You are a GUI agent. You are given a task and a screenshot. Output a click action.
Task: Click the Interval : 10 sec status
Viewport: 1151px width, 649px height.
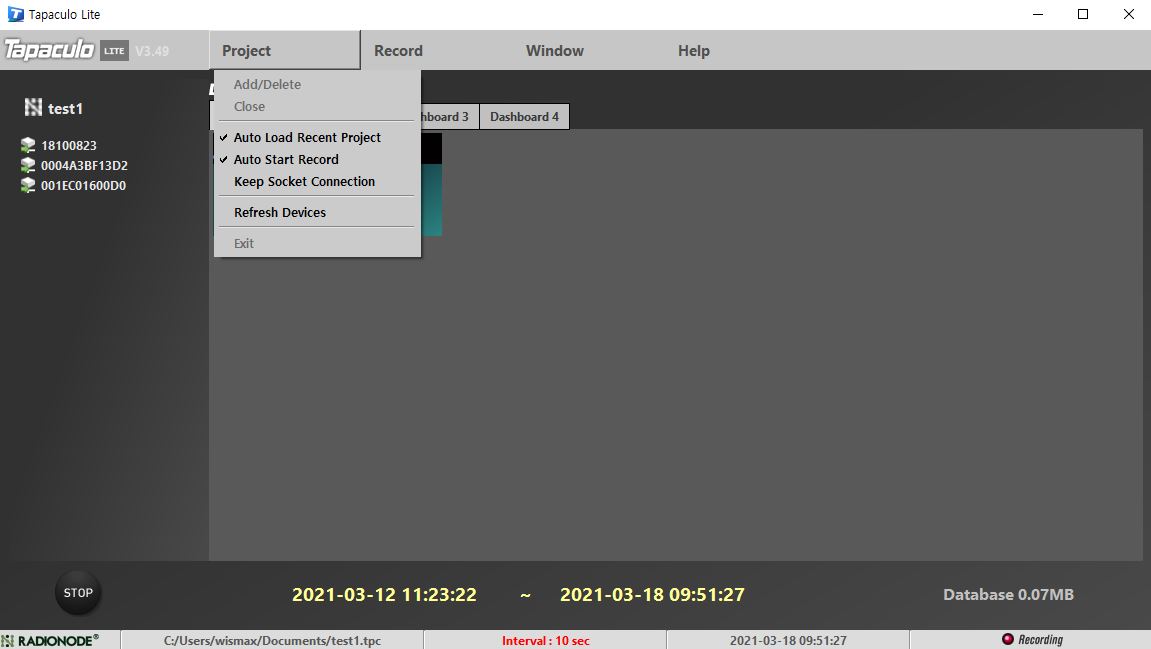545,640
